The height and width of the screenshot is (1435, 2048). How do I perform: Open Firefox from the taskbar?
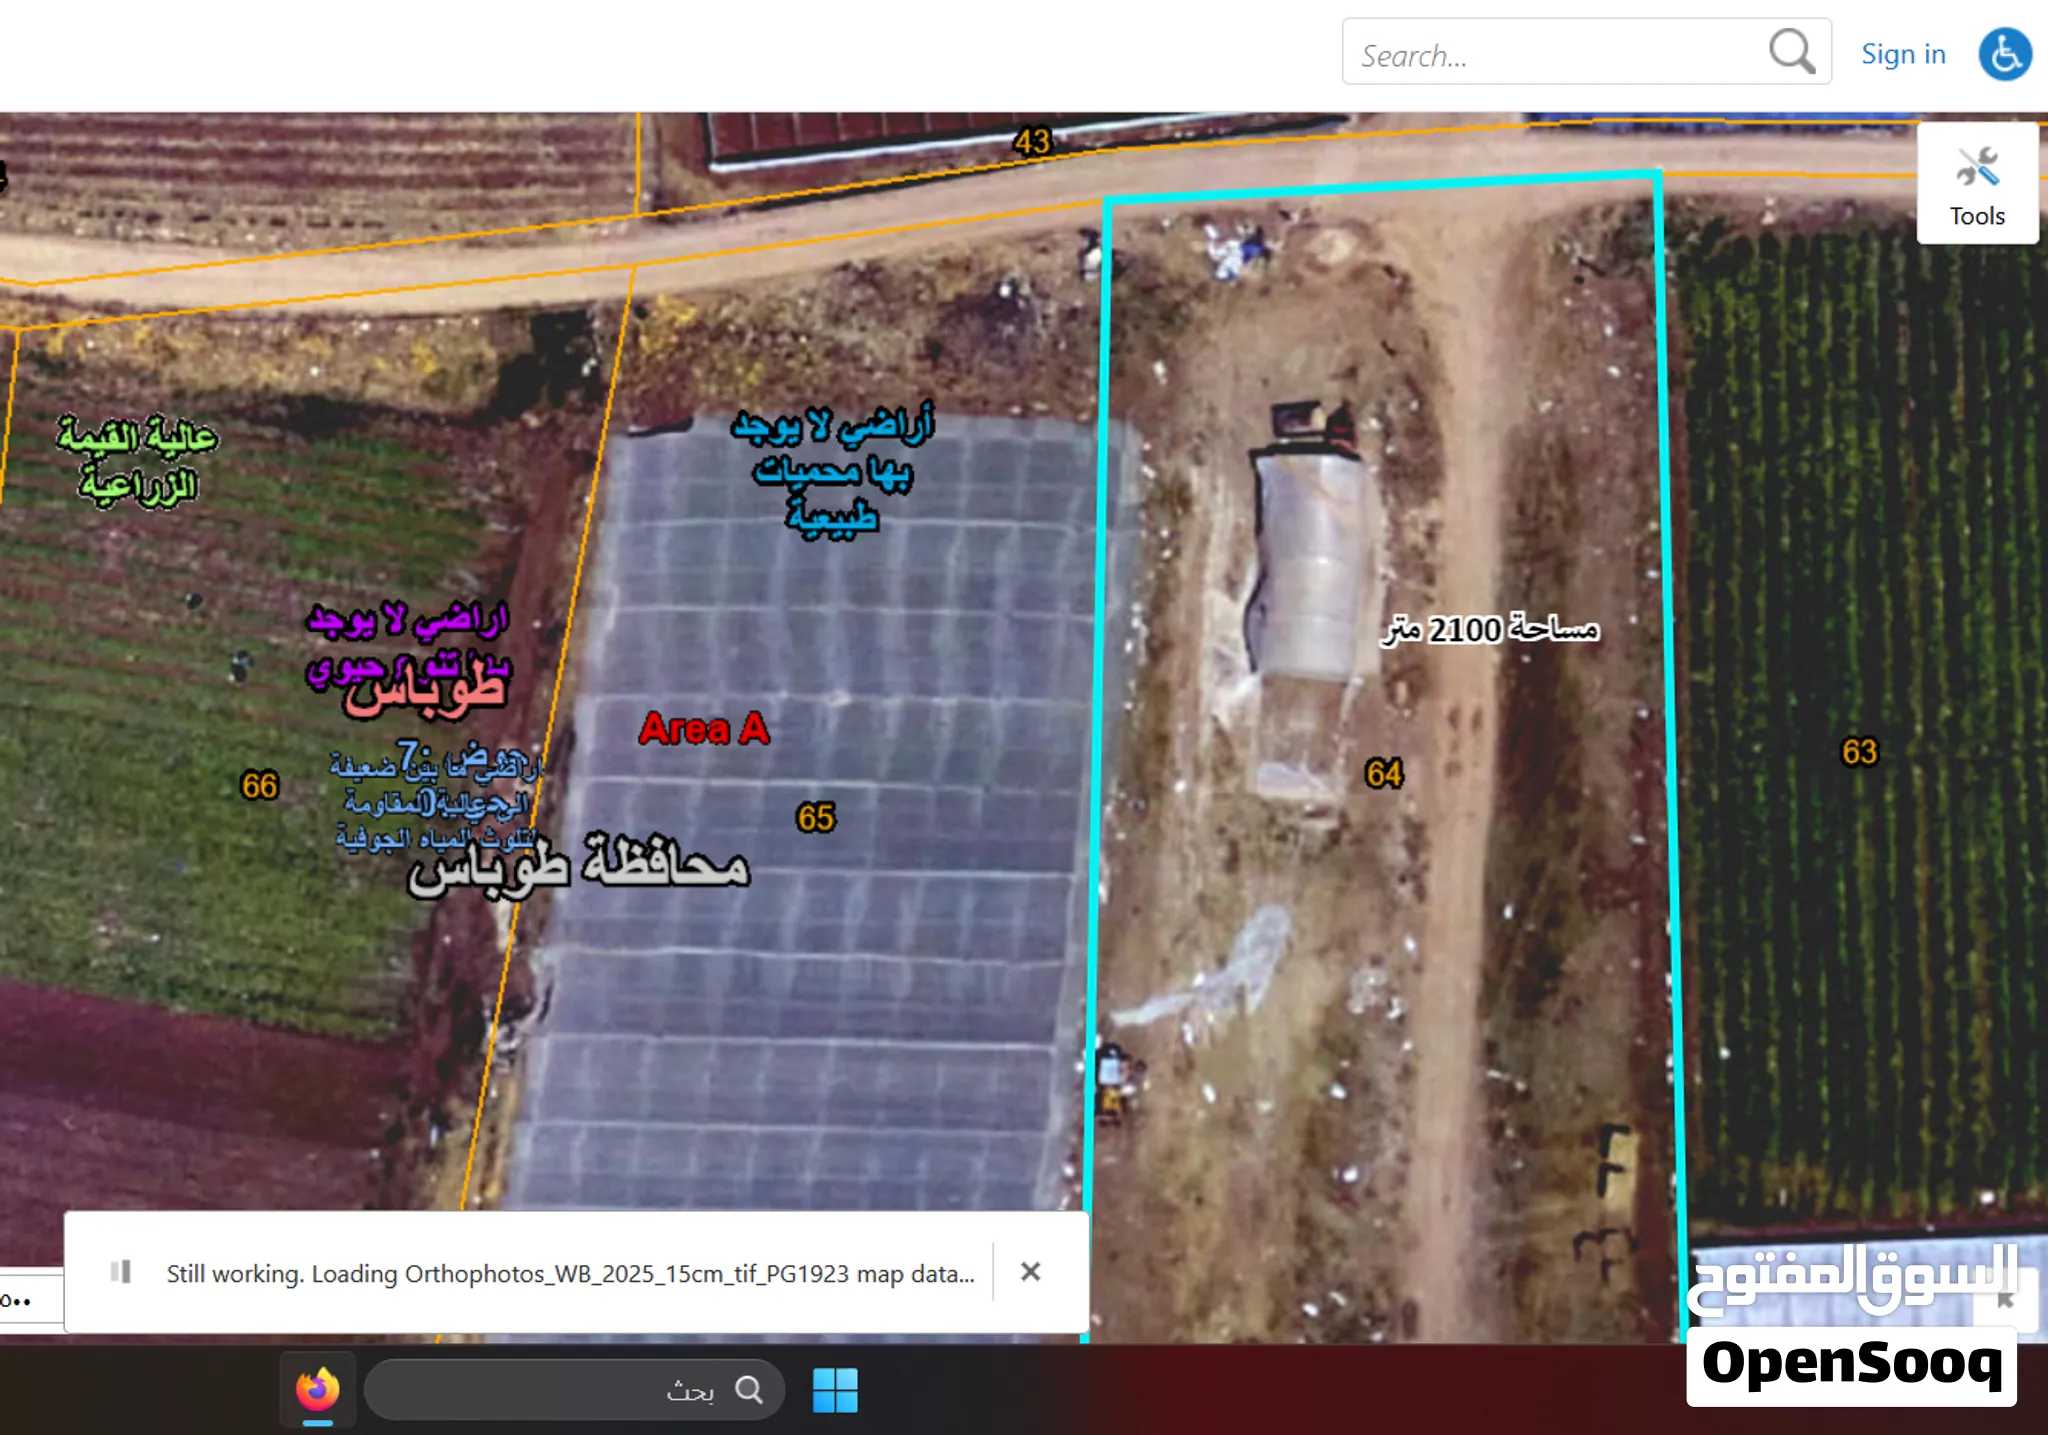pyautogui.click(x=318, y=1390)
